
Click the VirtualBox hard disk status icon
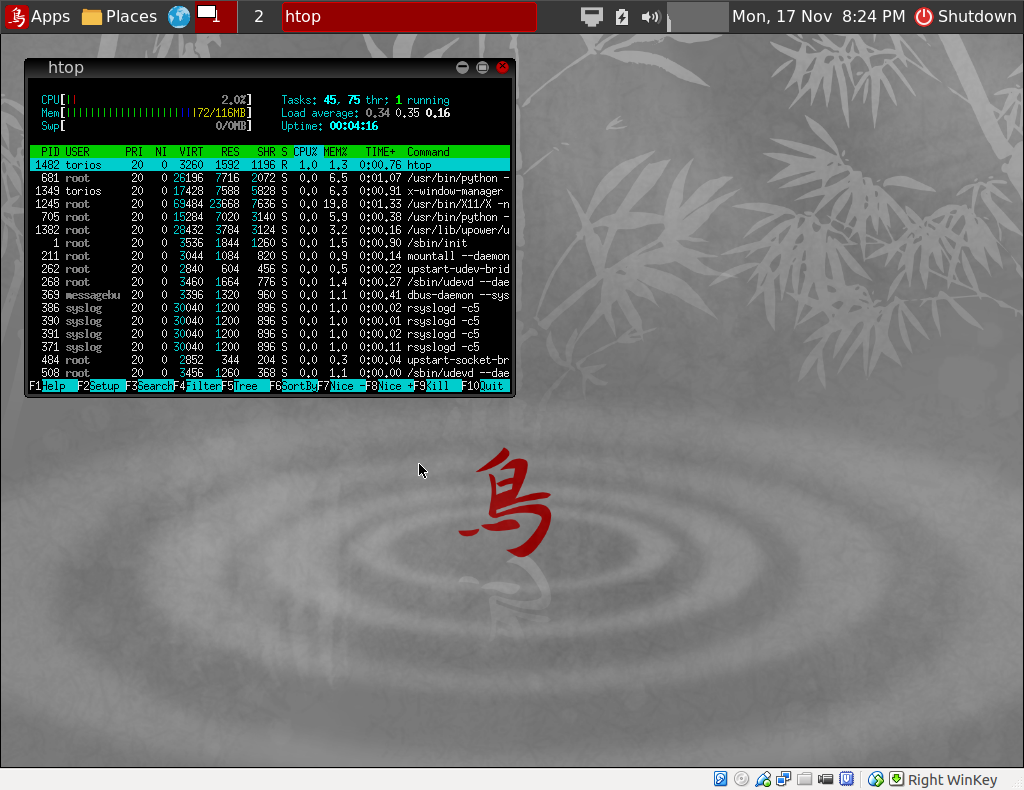coord(720,779)
